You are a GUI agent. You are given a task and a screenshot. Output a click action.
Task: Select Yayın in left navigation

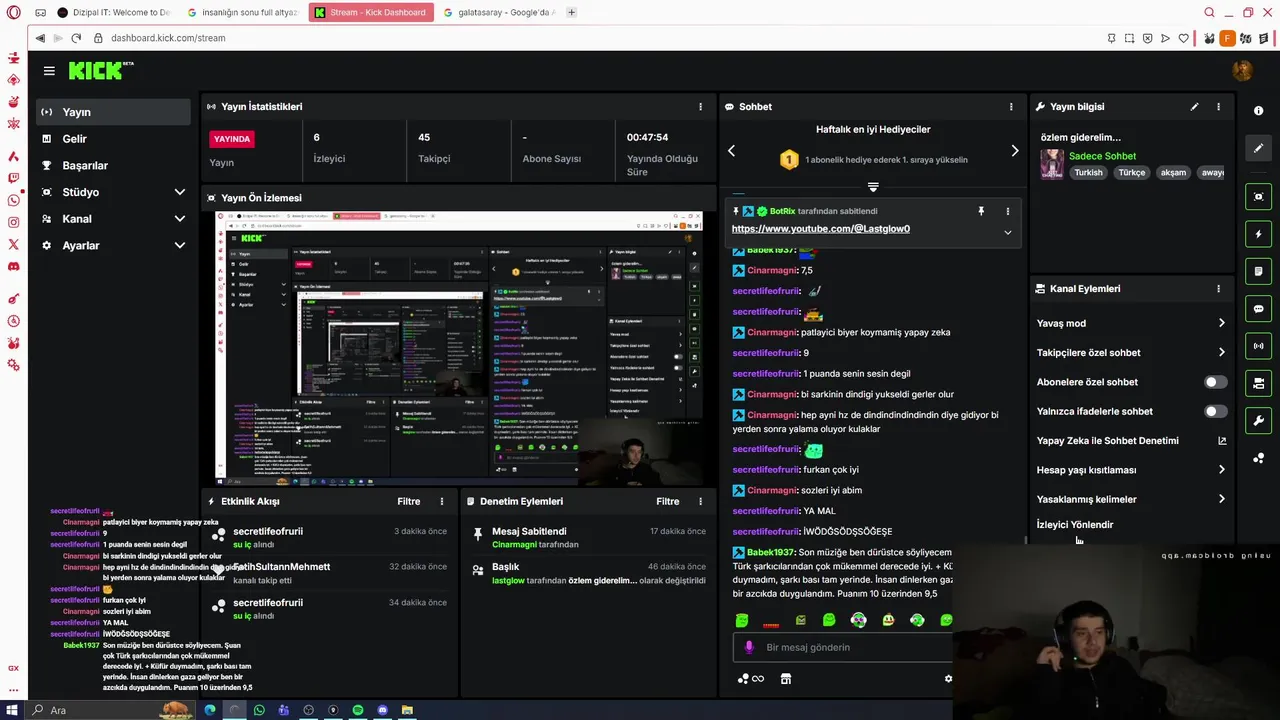pos(113,112)
